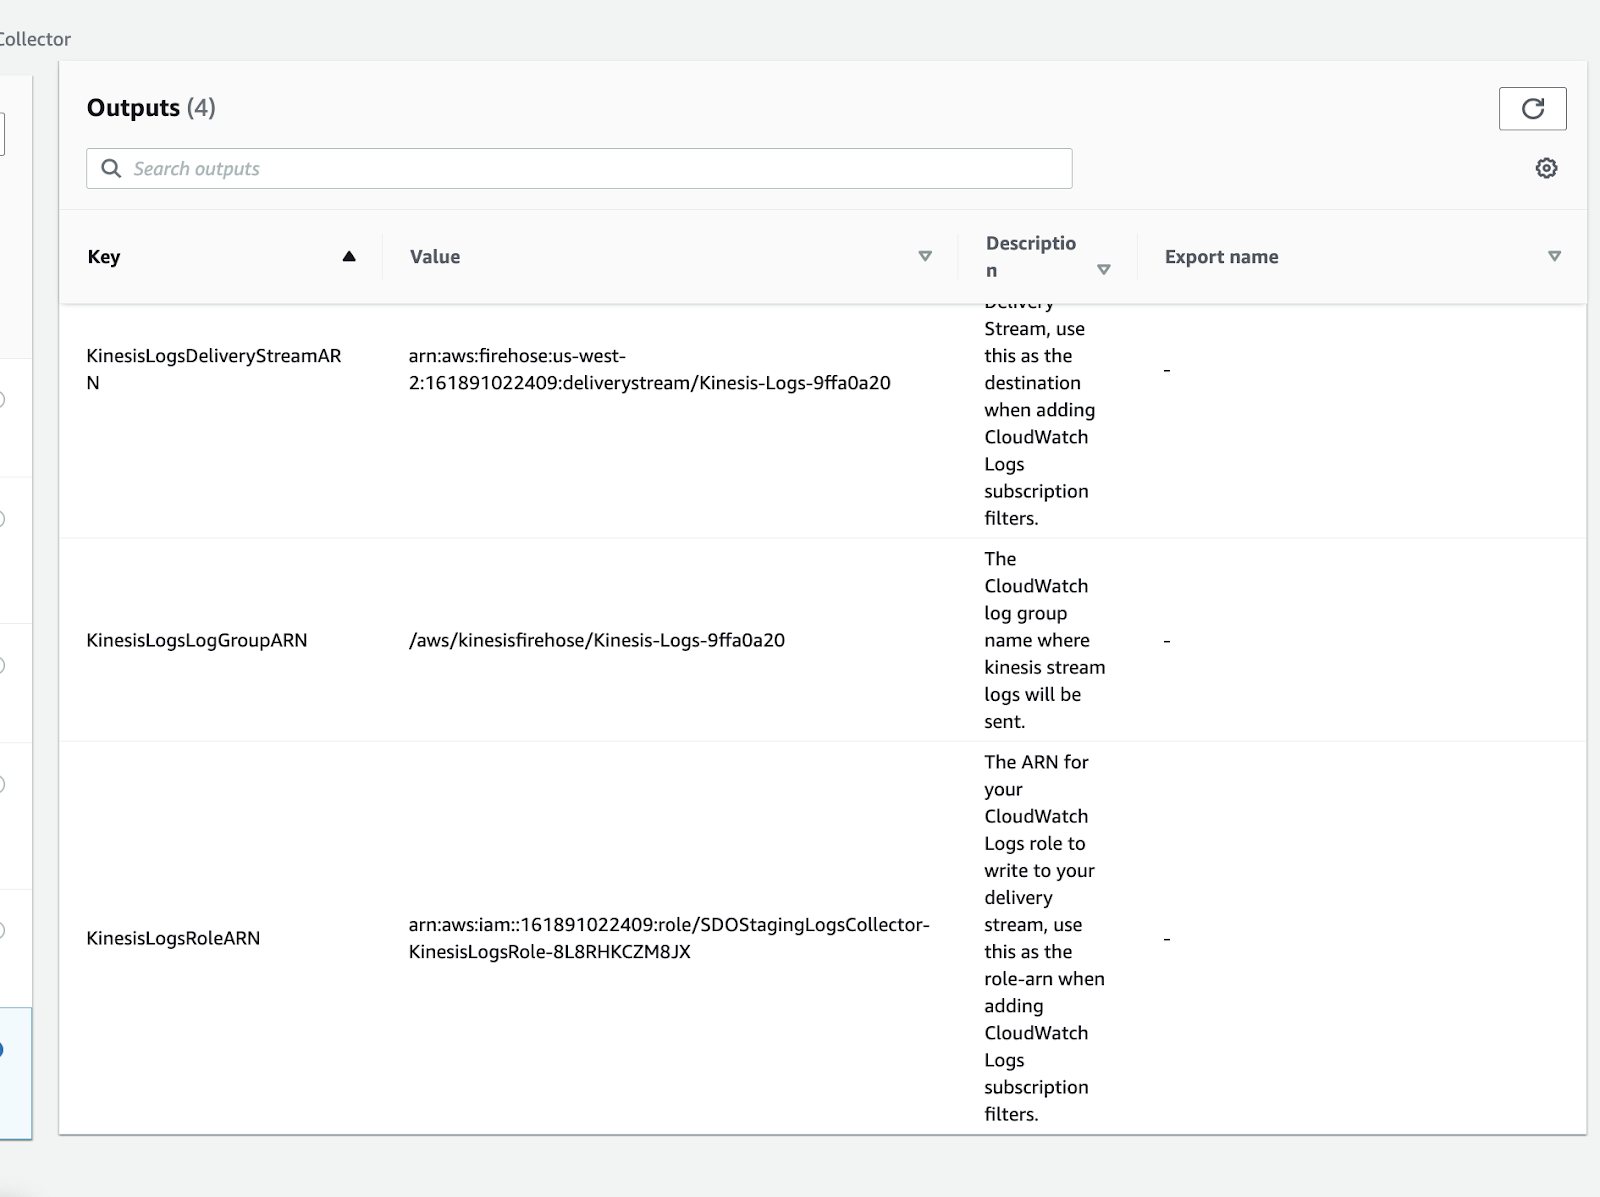Select the KinesisLogsLogGroupARN key cell
The width and height of the screenshot is (1600, 1197).
pyautogui.click(x=197, y=640)
